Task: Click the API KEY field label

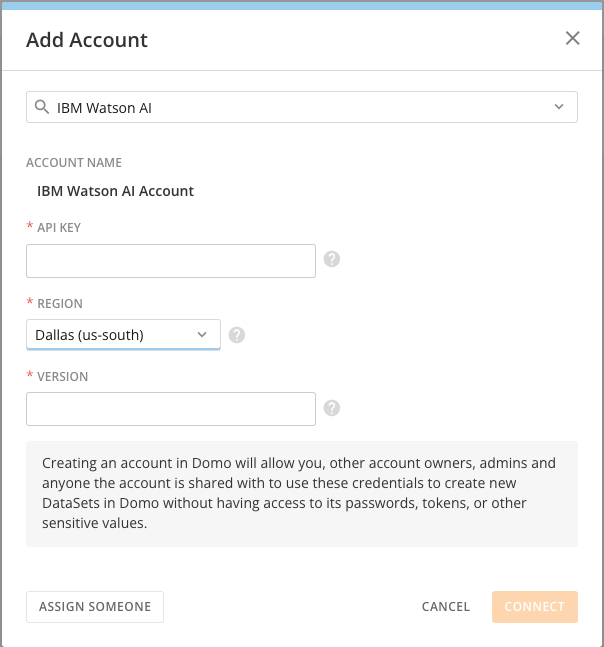Action: (x=59, y=228)
